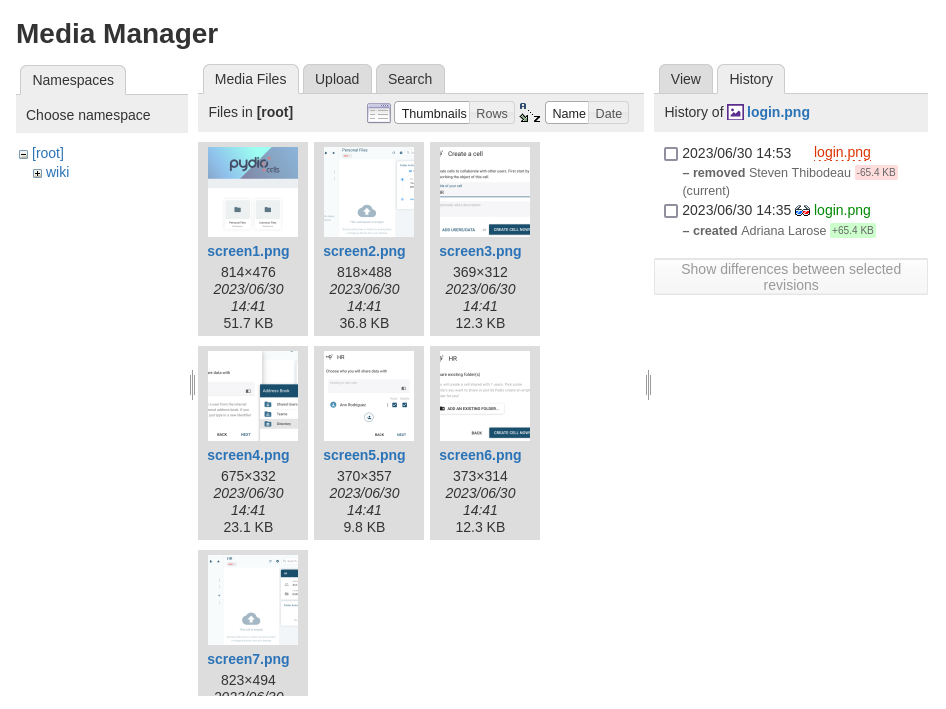Screen dimensions: 946x709
Task: Open the Upload tab
Action: point(337,79)
